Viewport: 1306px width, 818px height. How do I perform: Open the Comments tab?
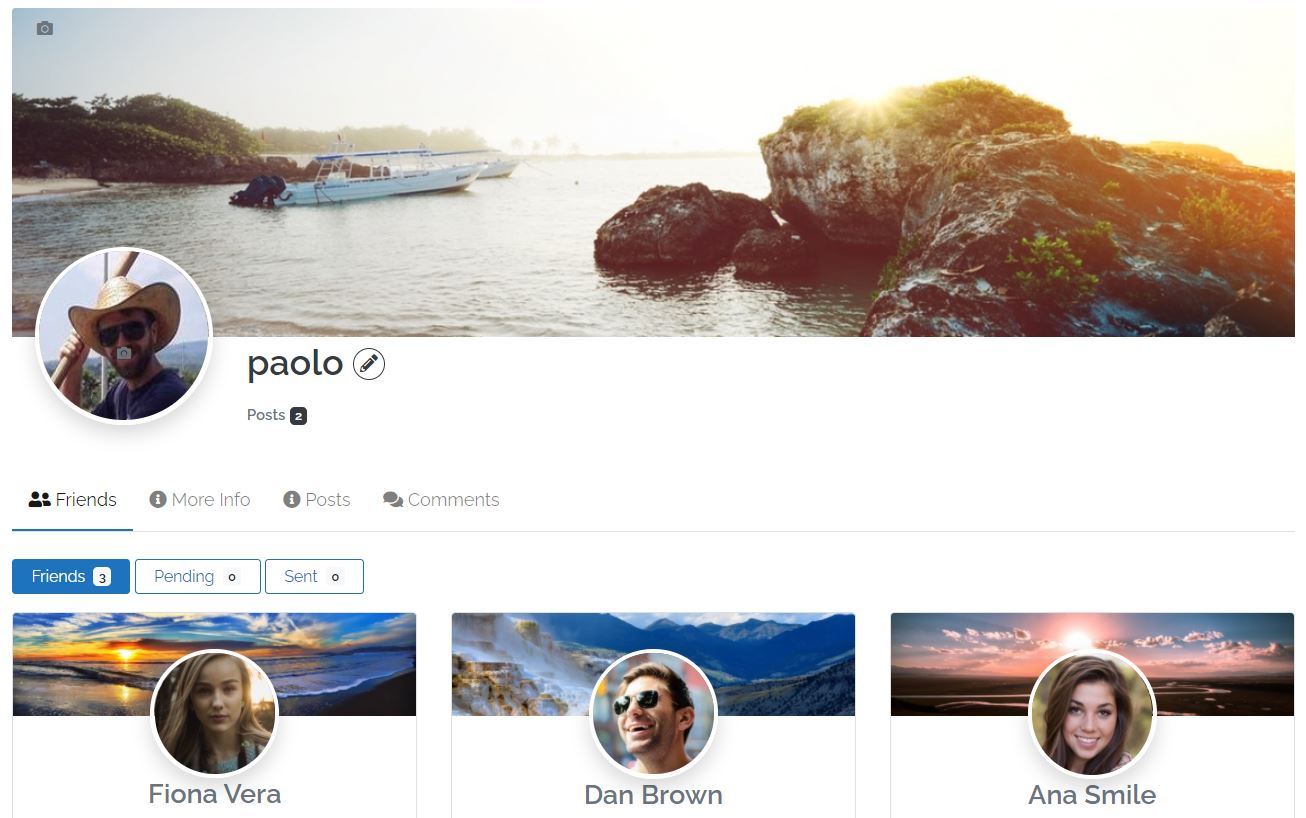441,499
